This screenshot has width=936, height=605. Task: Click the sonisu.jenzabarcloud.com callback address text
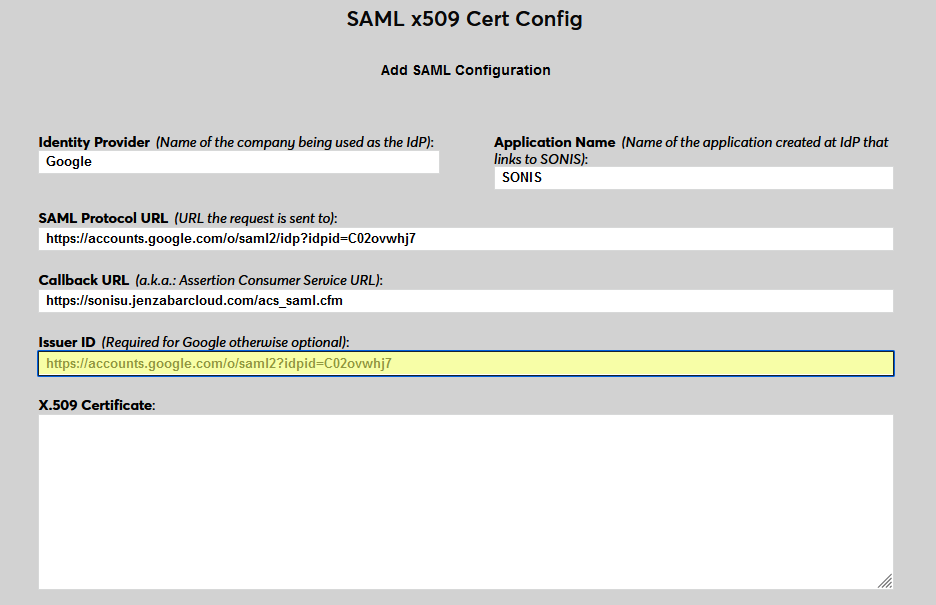coord(194,300)
